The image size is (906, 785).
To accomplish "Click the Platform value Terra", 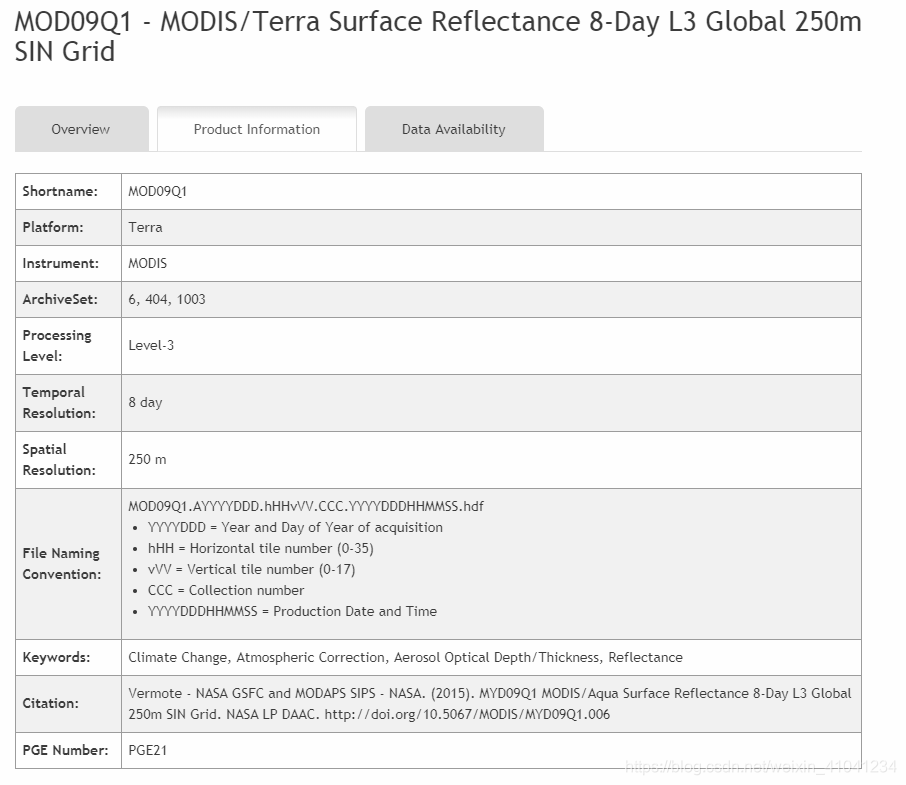I will tap(145, 228).
